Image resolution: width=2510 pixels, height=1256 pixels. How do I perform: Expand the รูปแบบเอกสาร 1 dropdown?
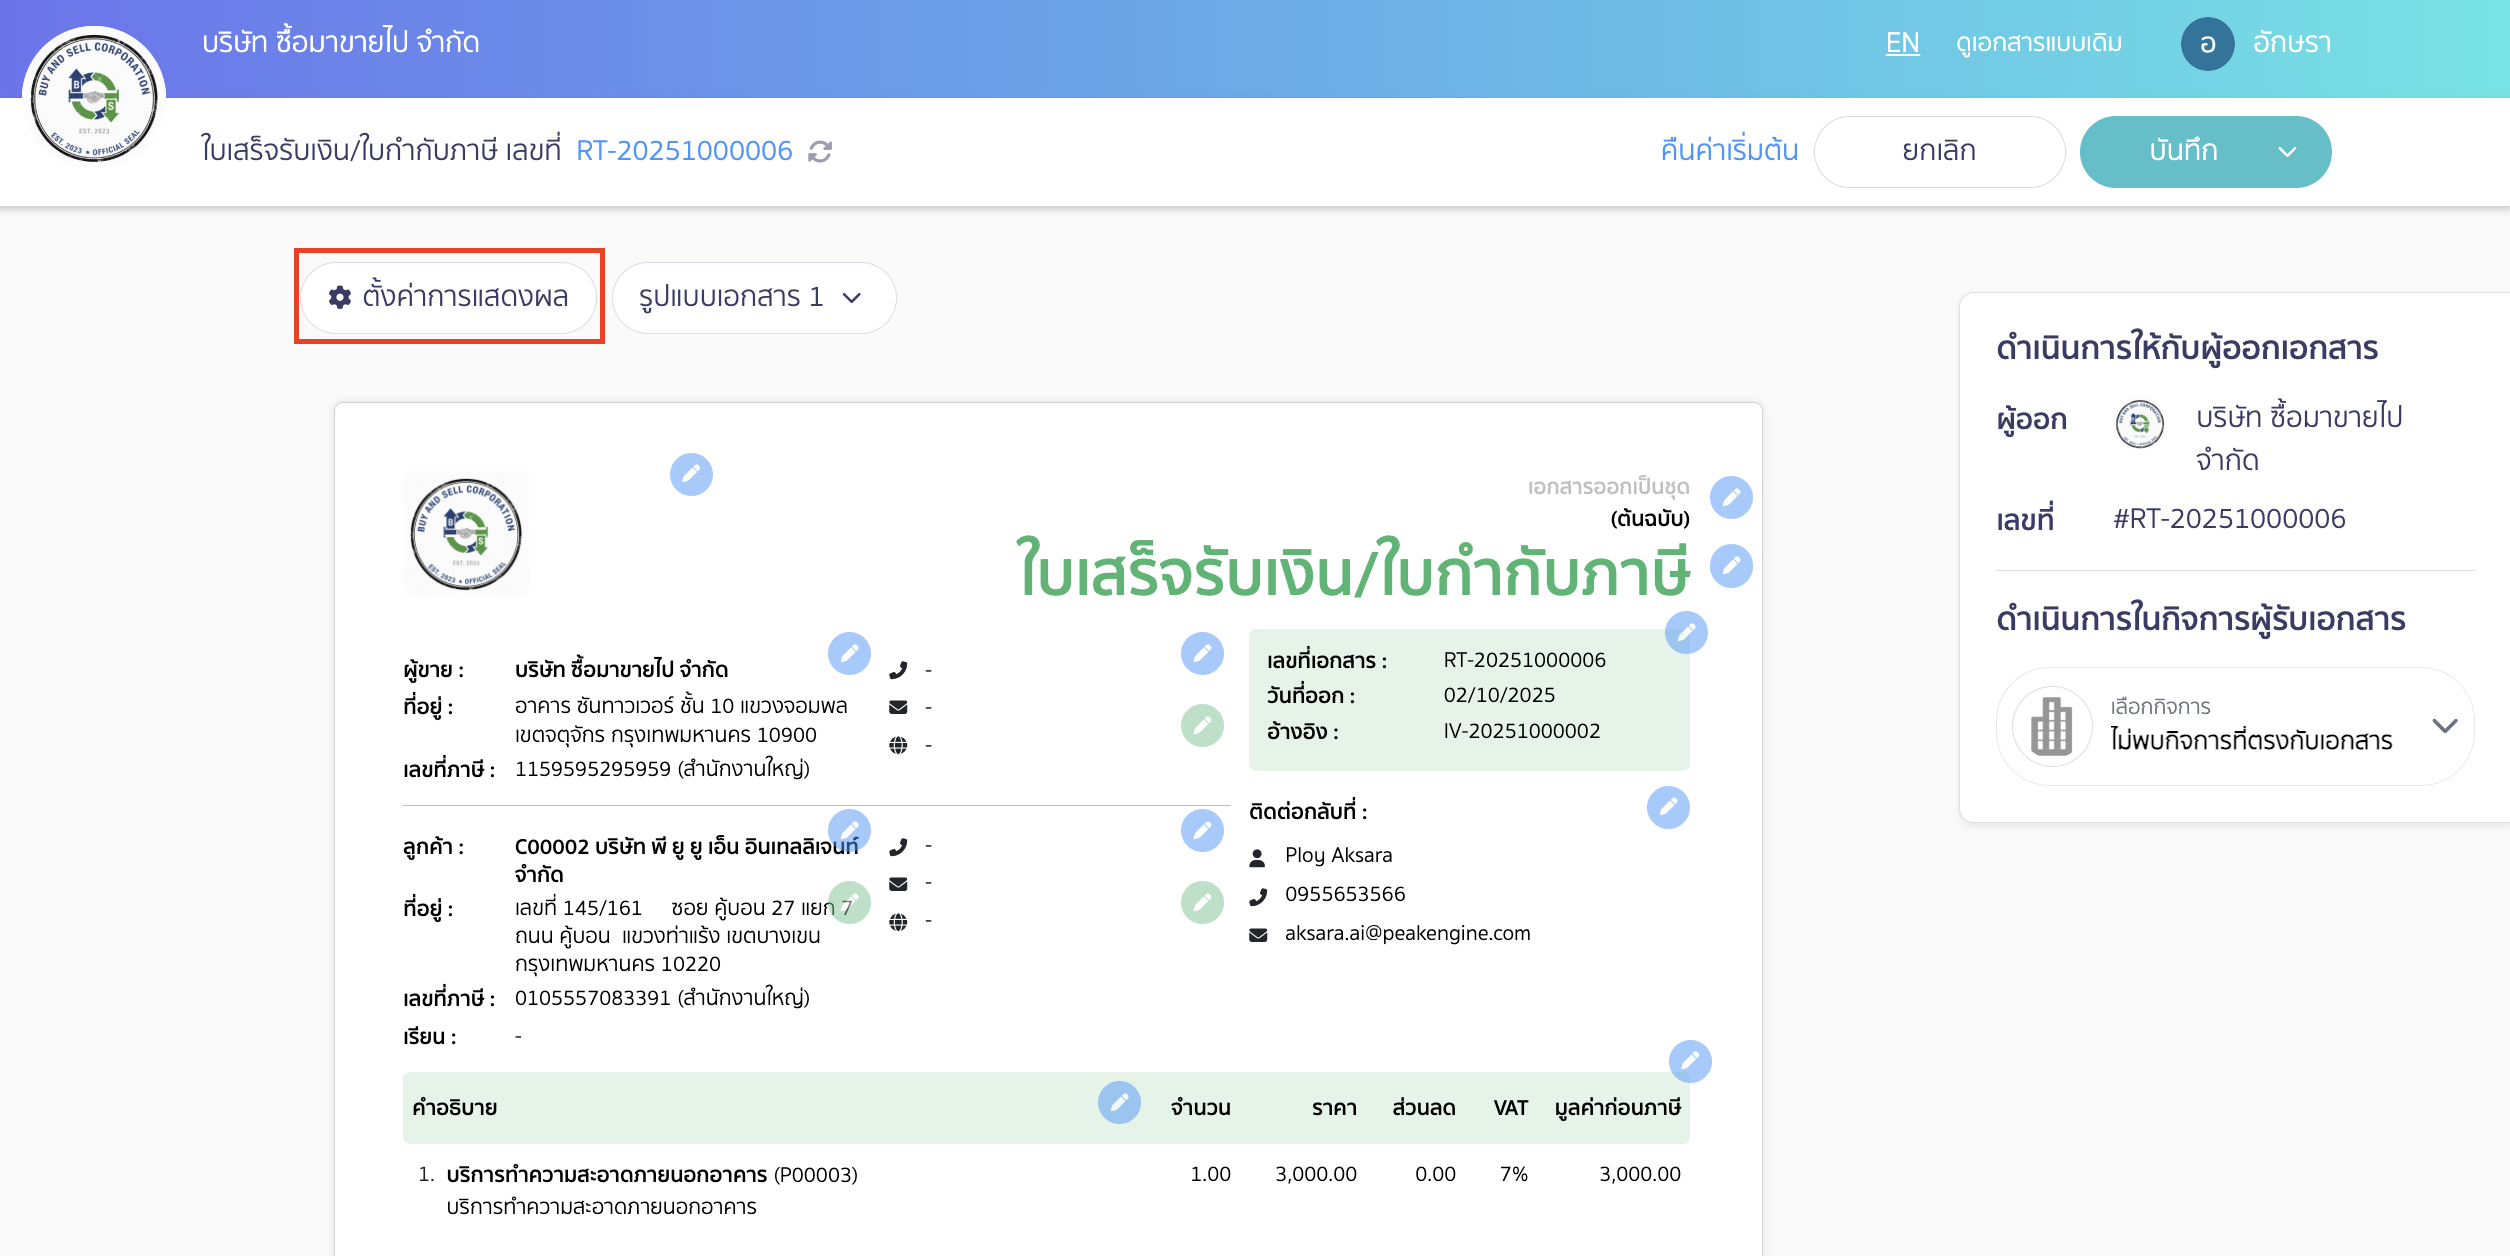(755, 297)
